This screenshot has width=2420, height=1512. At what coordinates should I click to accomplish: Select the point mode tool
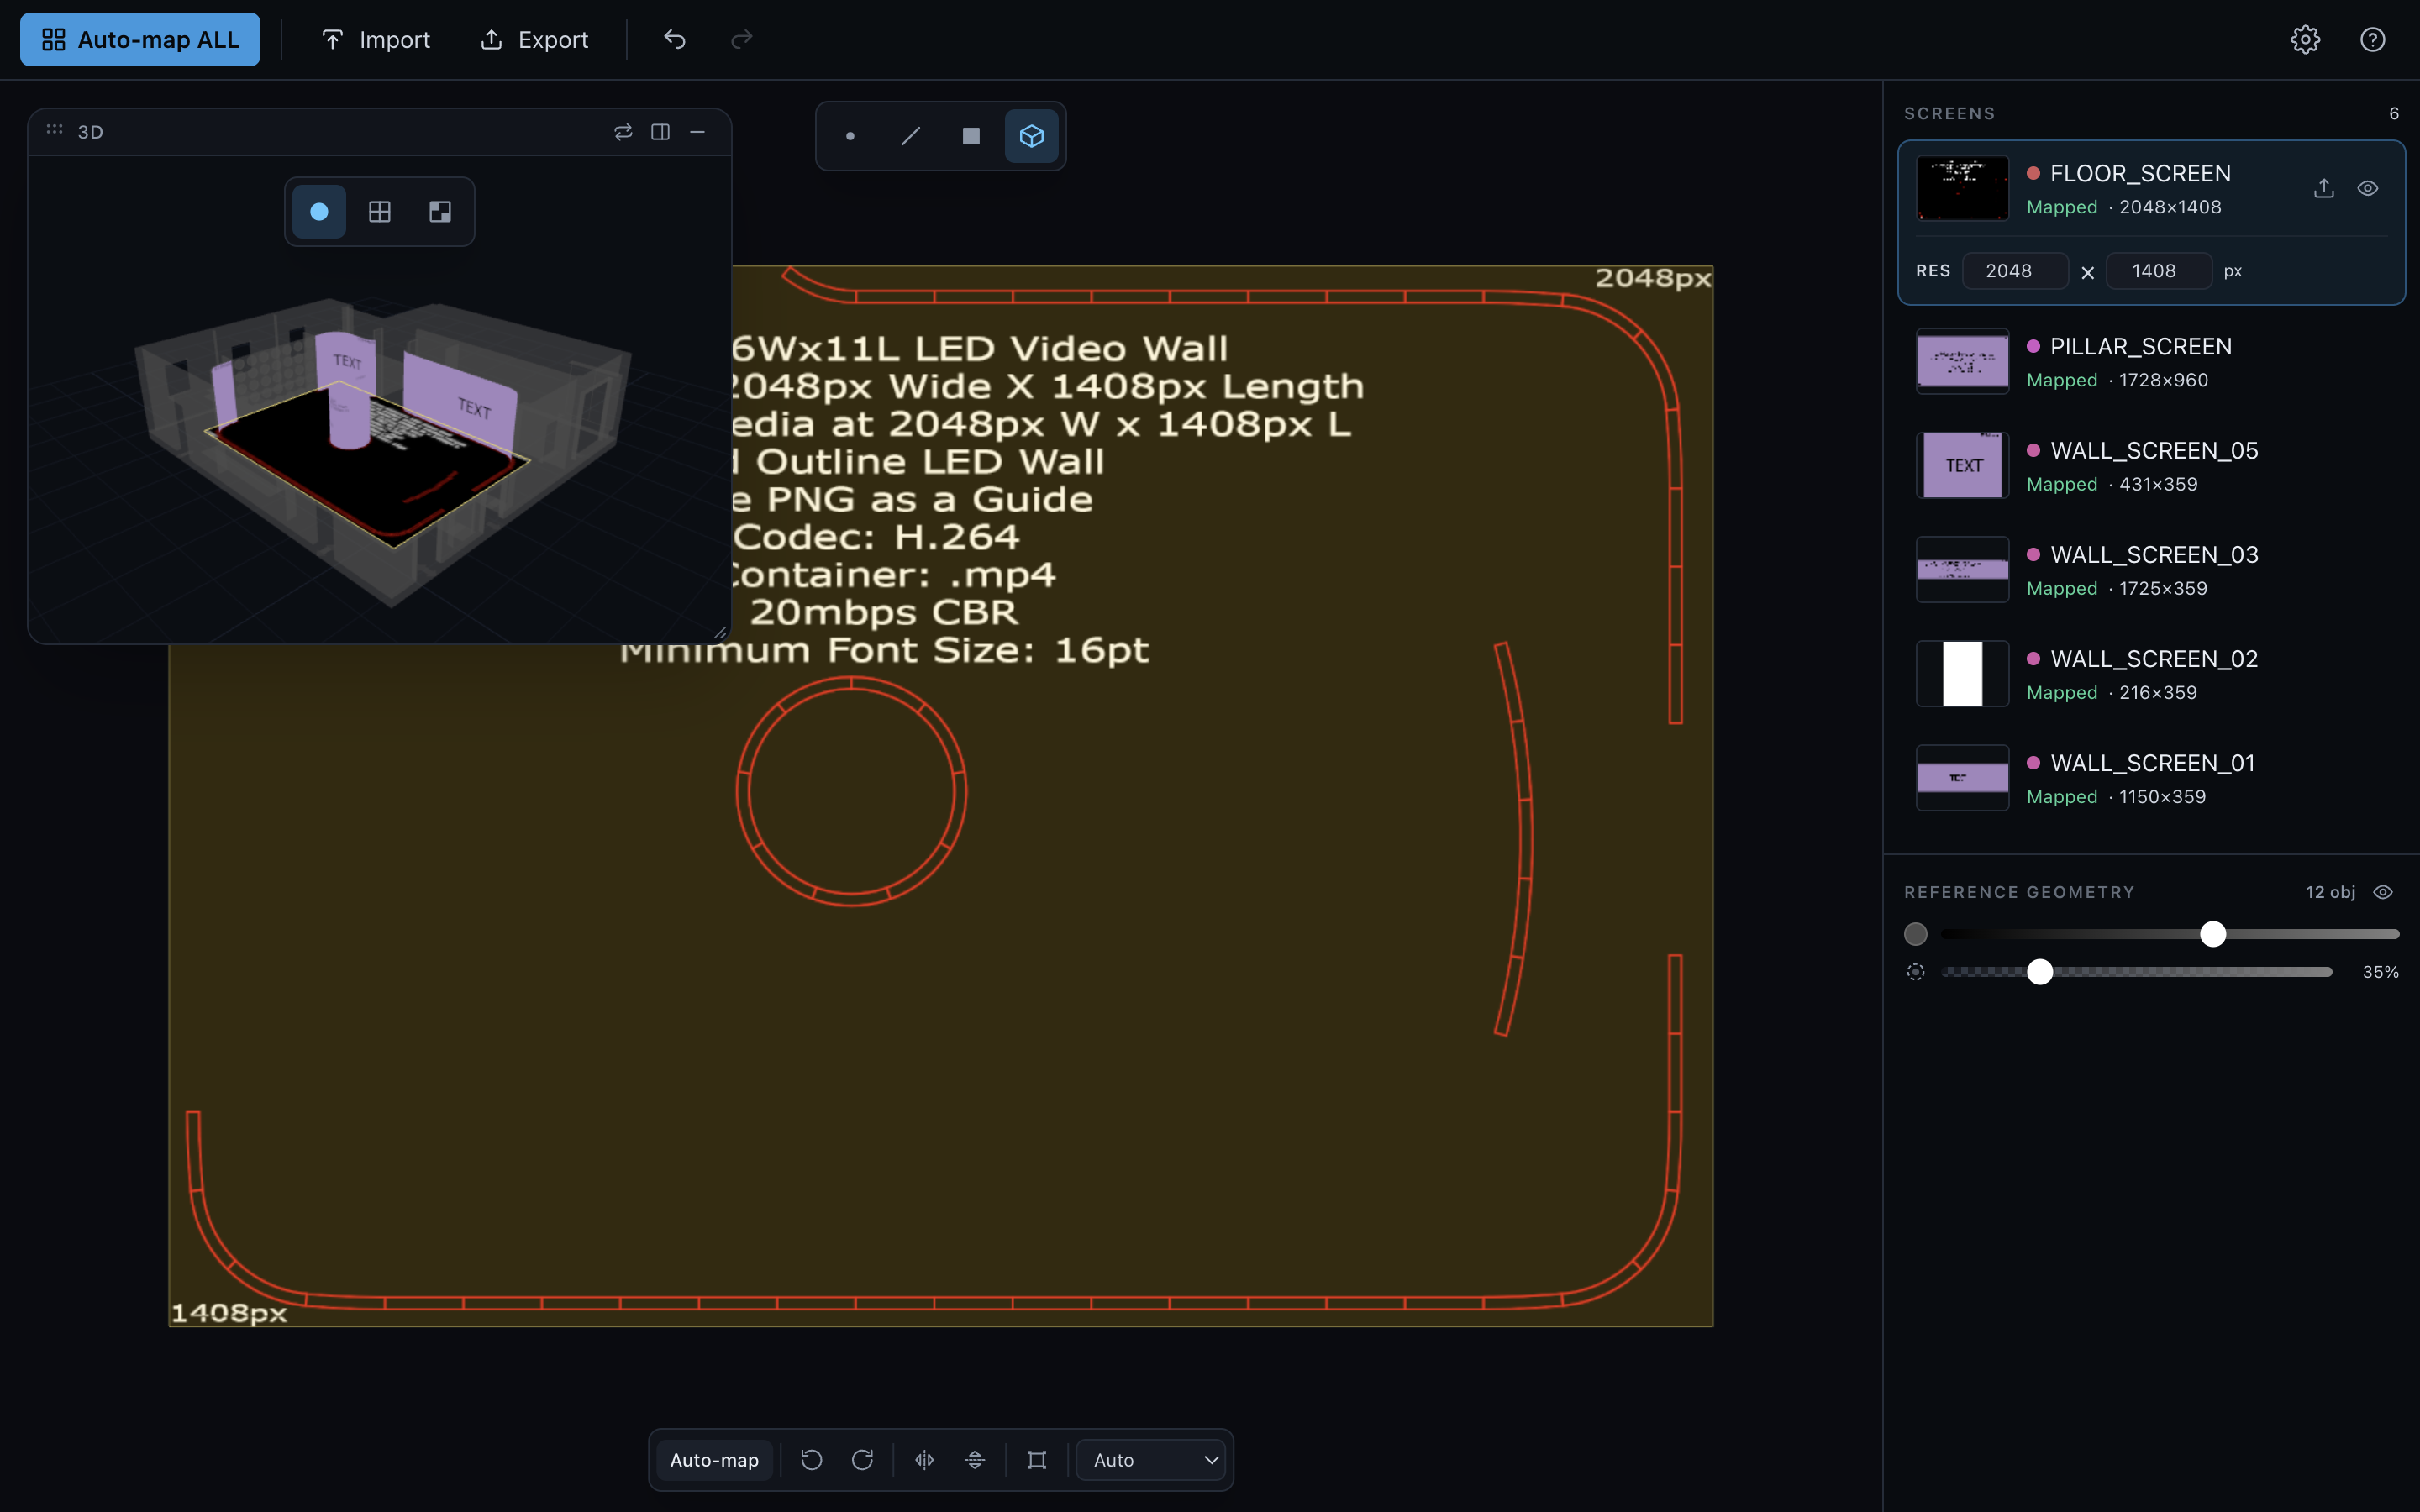click(x=850, y=136)
